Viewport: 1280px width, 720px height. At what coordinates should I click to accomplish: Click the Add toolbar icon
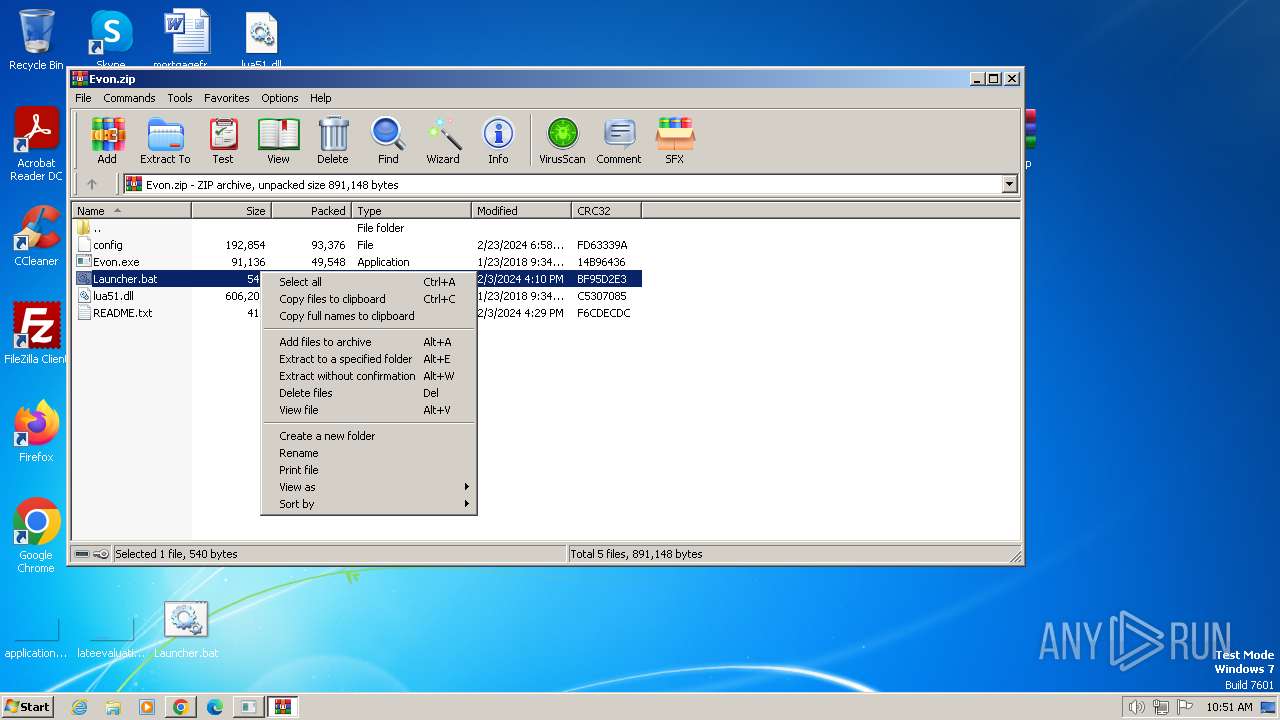pos(107,140)
